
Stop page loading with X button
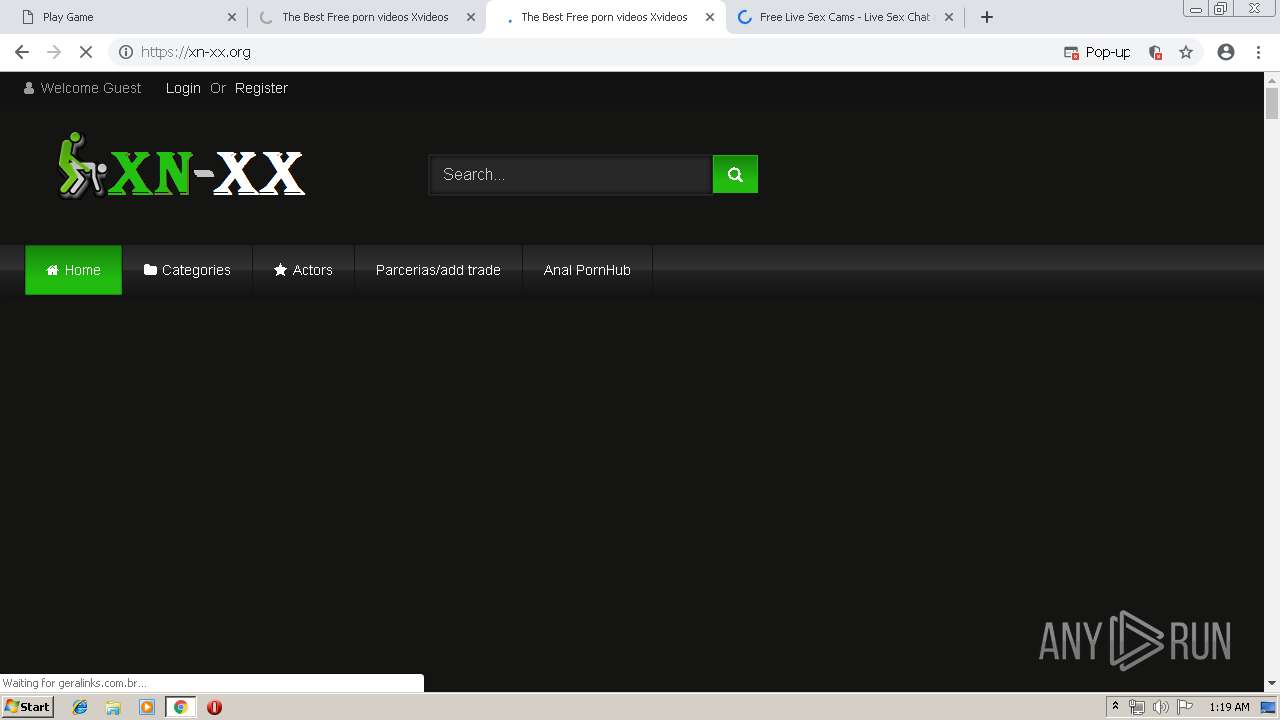click(86, 52)
